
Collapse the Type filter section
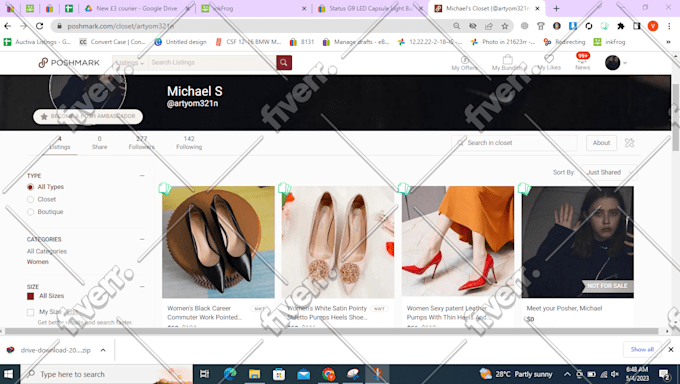[x=142, y=176]
